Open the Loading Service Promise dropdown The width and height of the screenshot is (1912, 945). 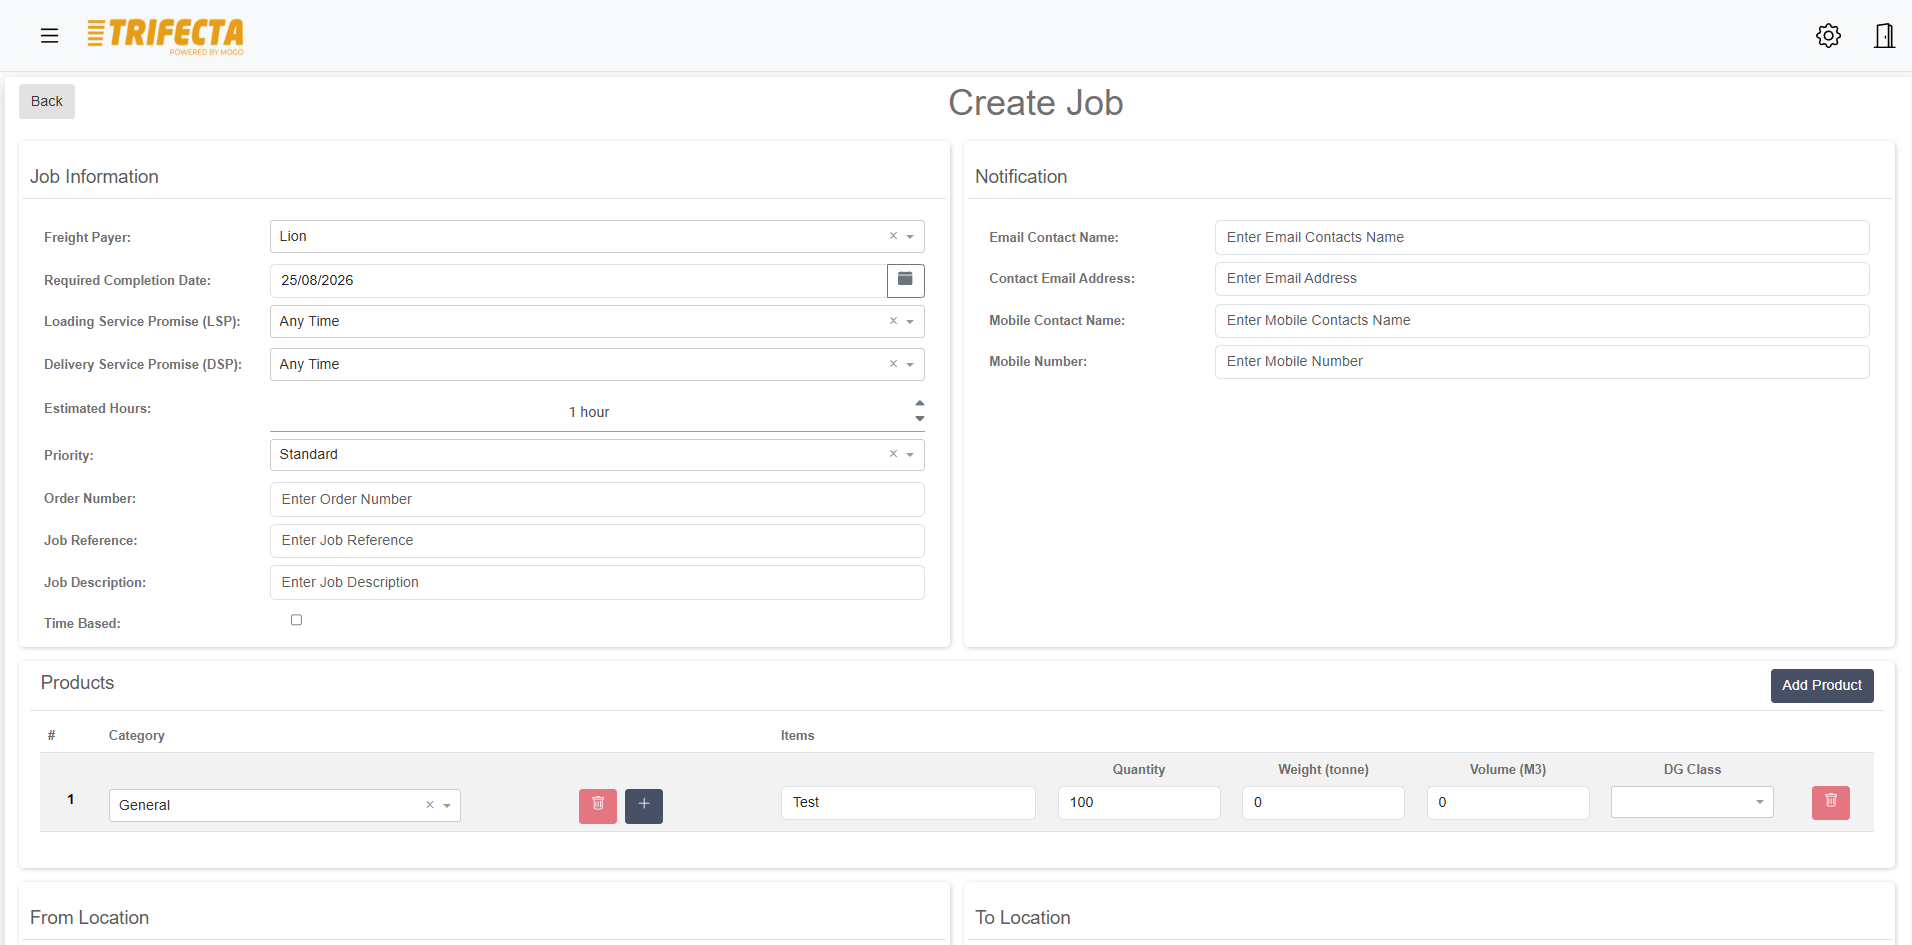tap(910, 322)
